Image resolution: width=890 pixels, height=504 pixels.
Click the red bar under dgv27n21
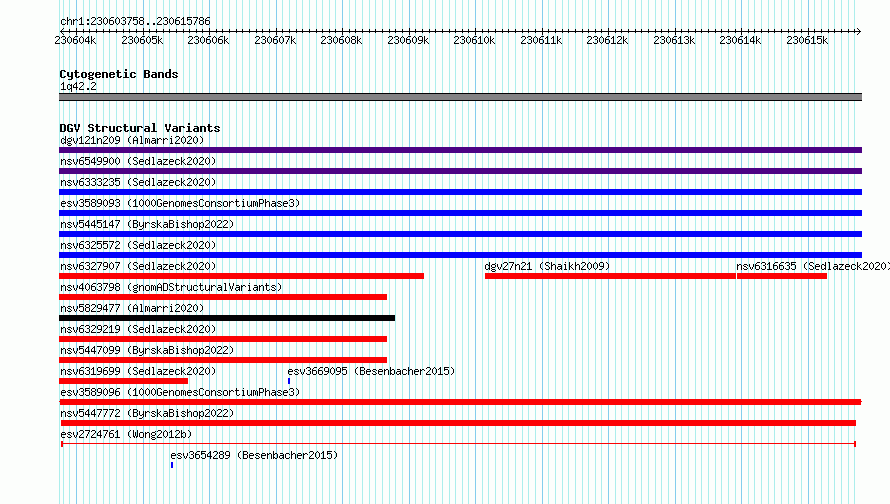610,276
